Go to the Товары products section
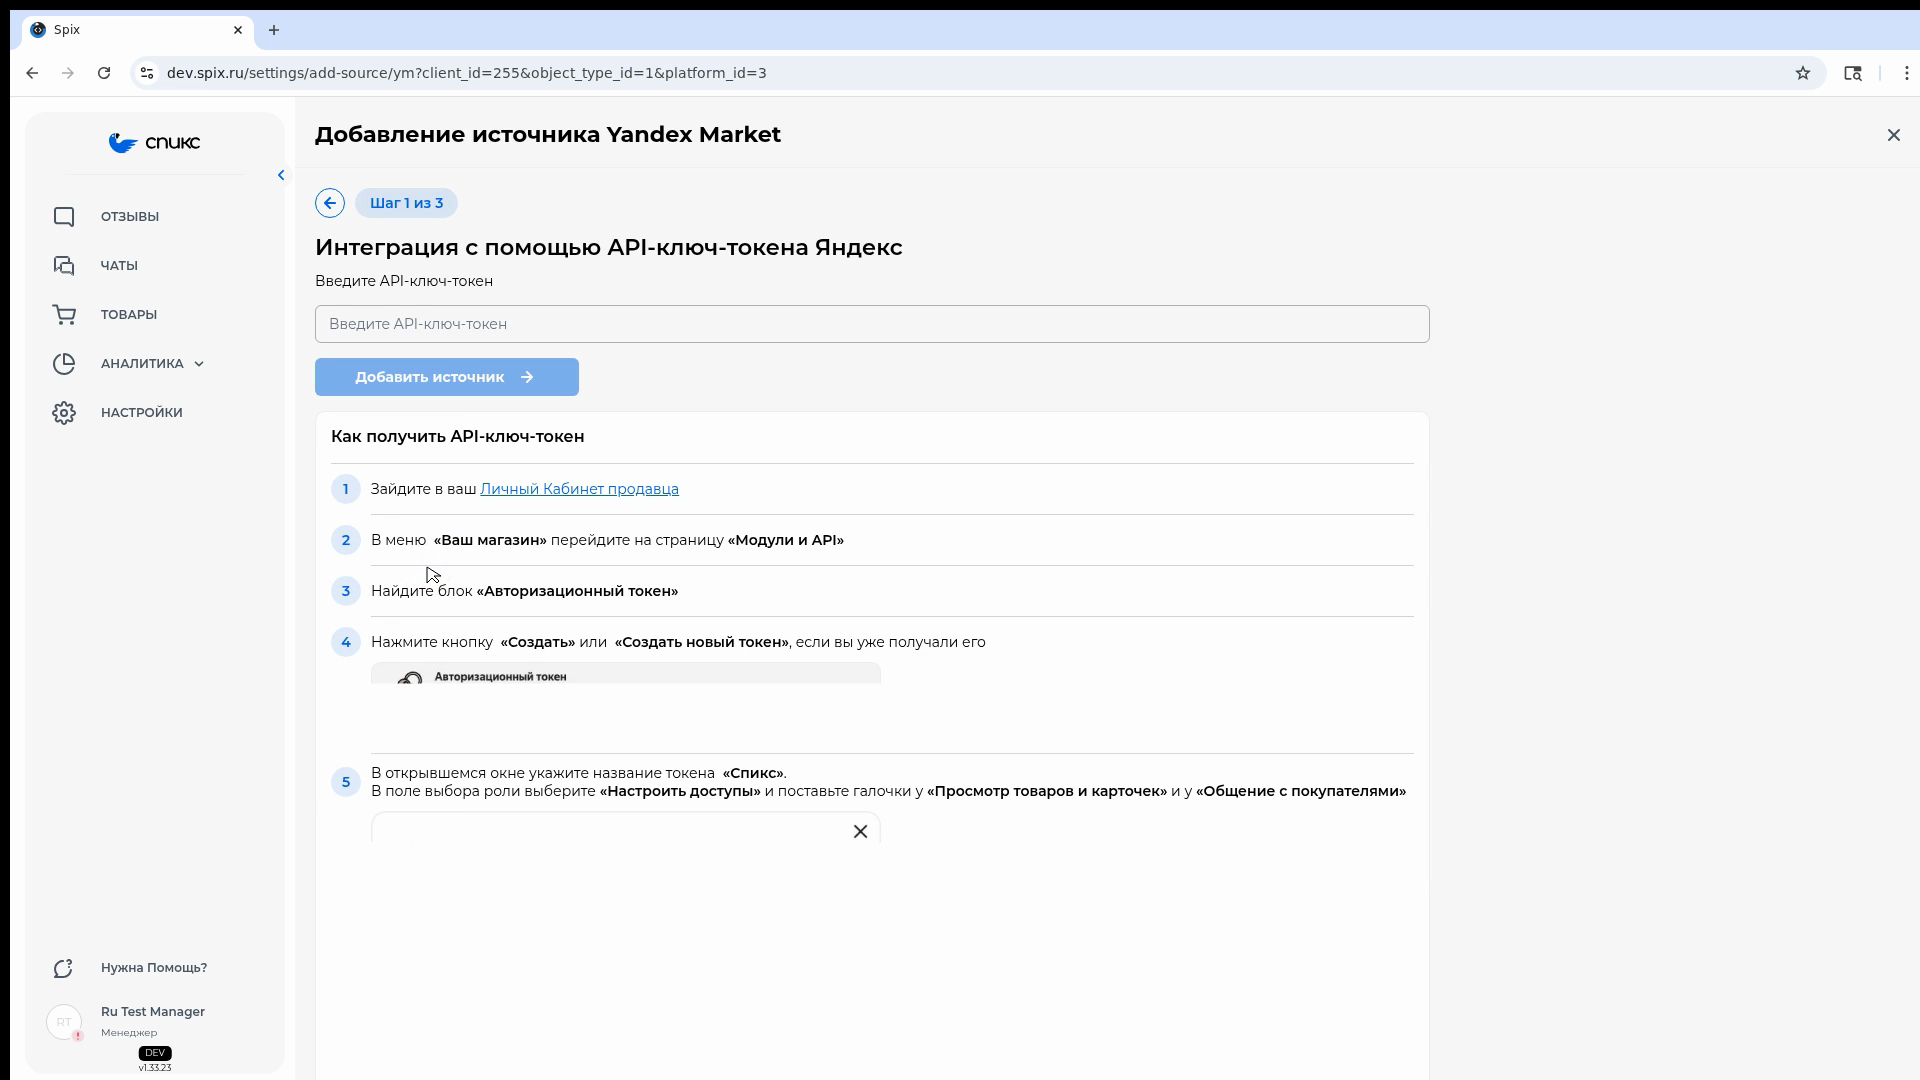Viewport: 1920px width, 1080px height. 129,315
